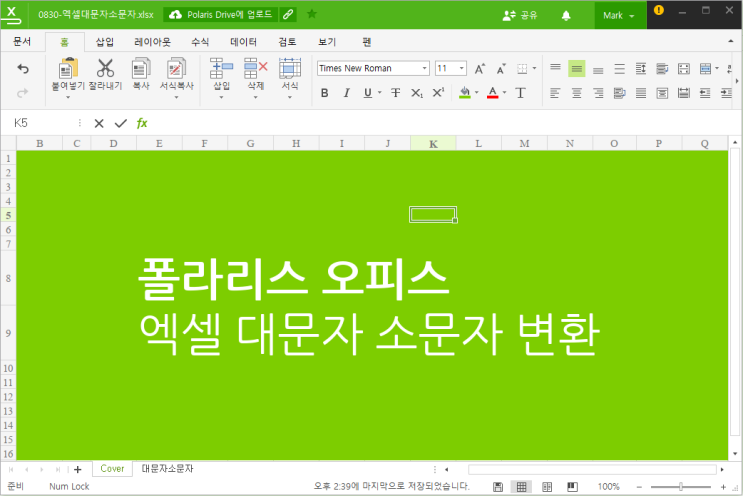Select top vertical alignment
743x496 pixels.
coord(555,69)
